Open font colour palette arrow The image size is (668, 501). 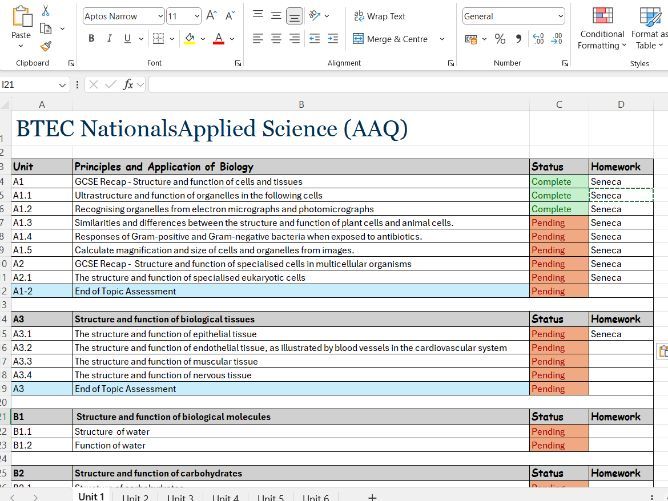coord(232,39)
